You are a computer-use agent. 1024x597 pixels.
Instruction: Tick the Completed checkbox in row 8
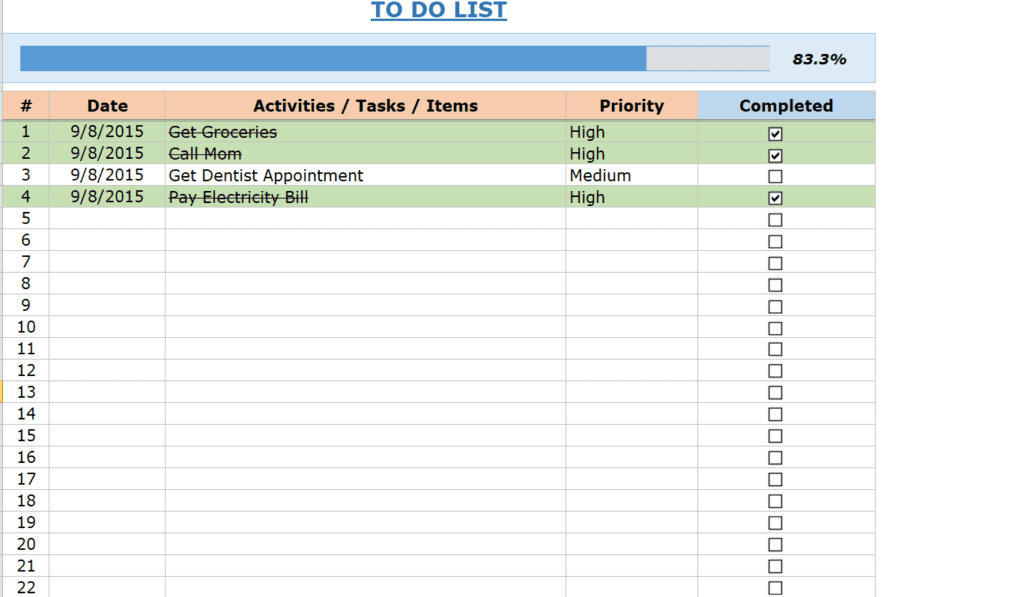coord(775,285)
